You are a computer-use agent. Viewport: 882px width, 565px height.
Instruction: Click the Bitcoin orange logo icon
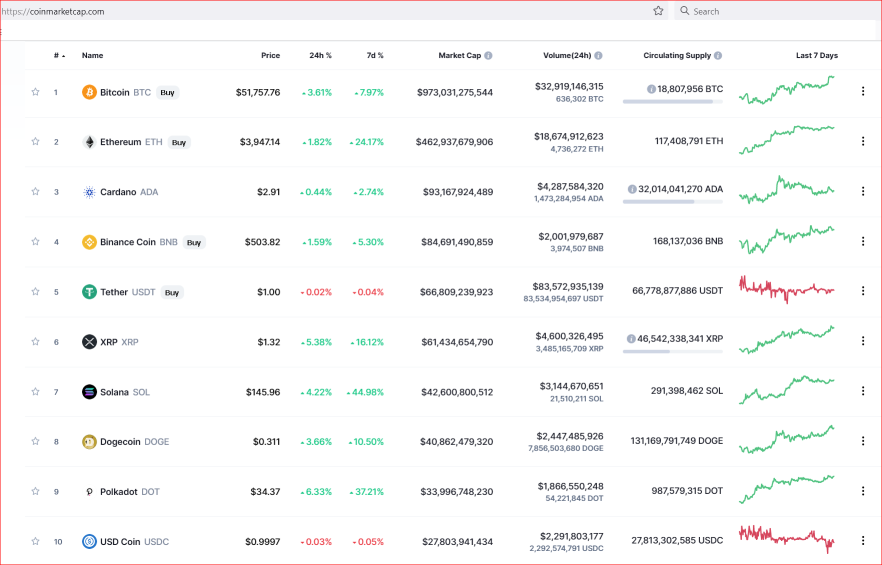[x=89, y=92]
